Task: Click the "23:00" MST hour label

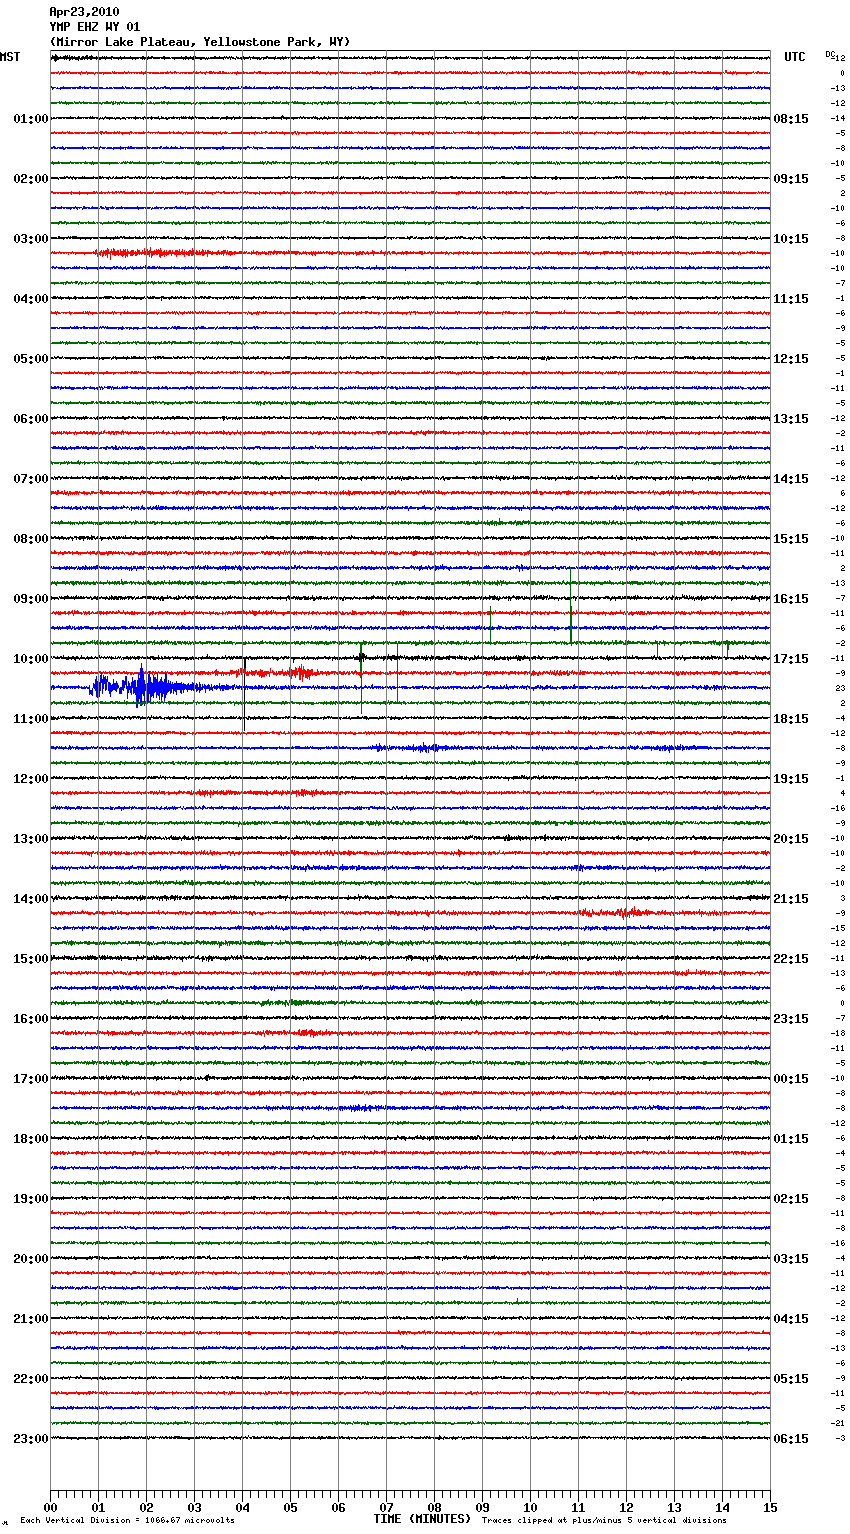Action: coord(30,1439)
